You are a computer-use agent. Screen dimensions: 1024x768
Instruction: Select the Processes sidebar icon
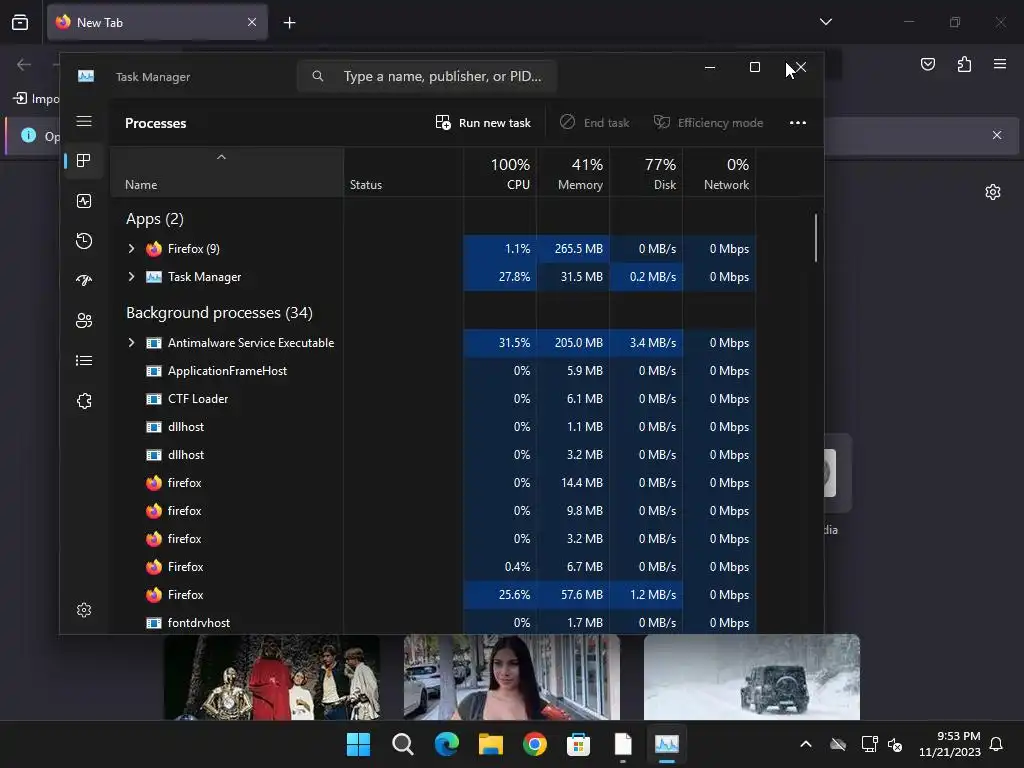click(84, 161)
